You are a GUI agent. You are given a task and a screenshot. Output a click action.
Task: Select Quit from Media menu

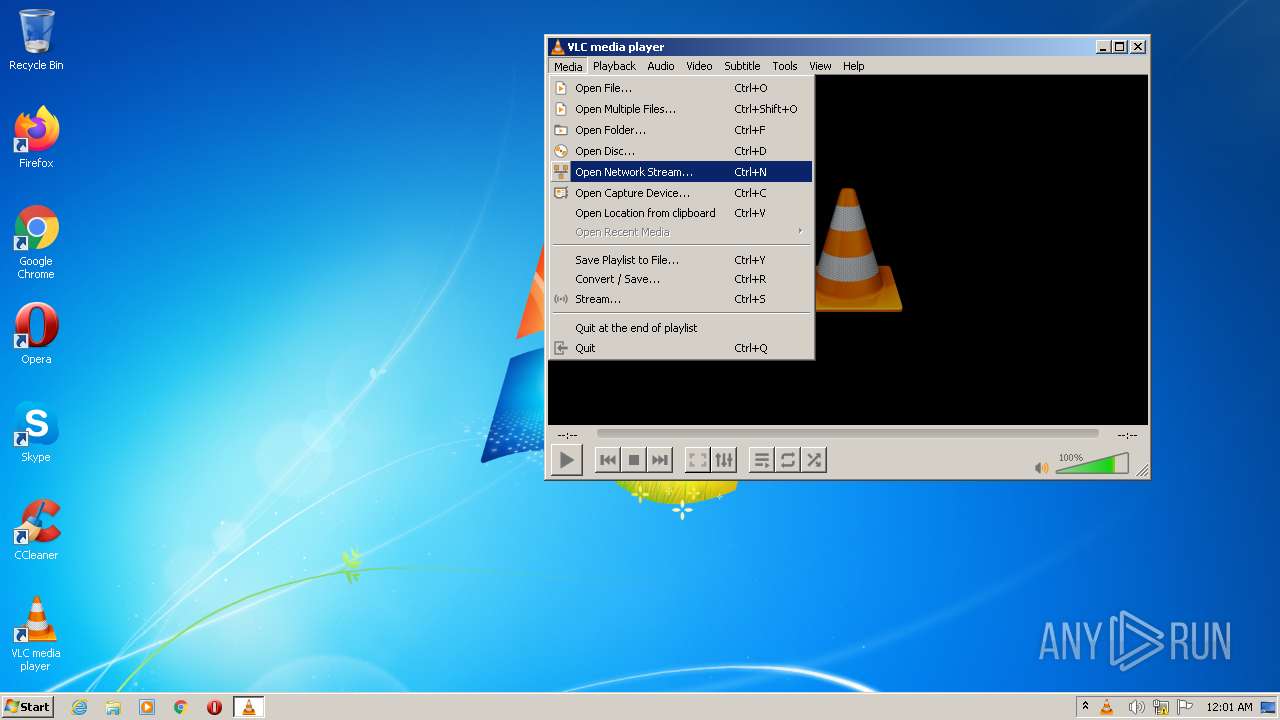681,348
